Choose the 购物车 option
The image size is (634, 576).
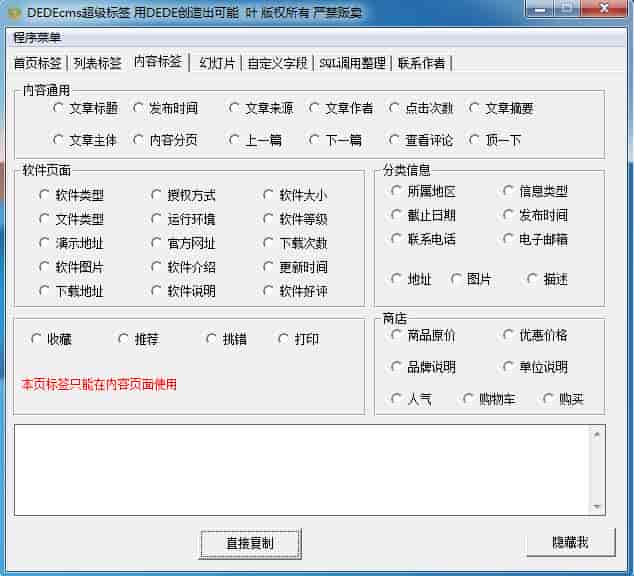coord(489,399)
